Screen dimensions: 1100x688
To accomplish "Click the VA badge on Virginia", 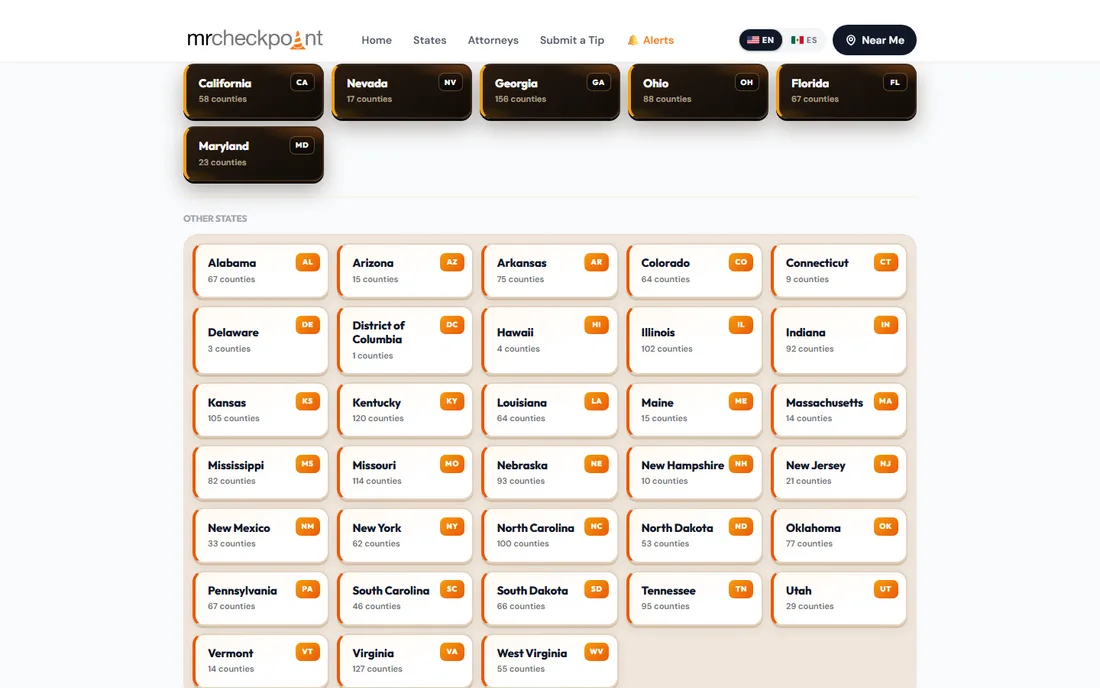I will pos(452,652).
